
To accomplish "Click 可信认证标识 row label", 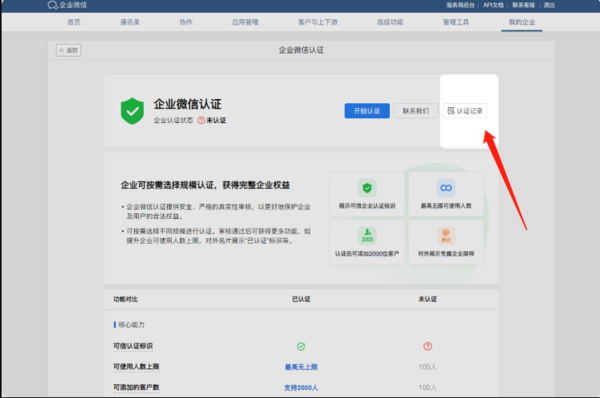I will click(x=133, y=346).
